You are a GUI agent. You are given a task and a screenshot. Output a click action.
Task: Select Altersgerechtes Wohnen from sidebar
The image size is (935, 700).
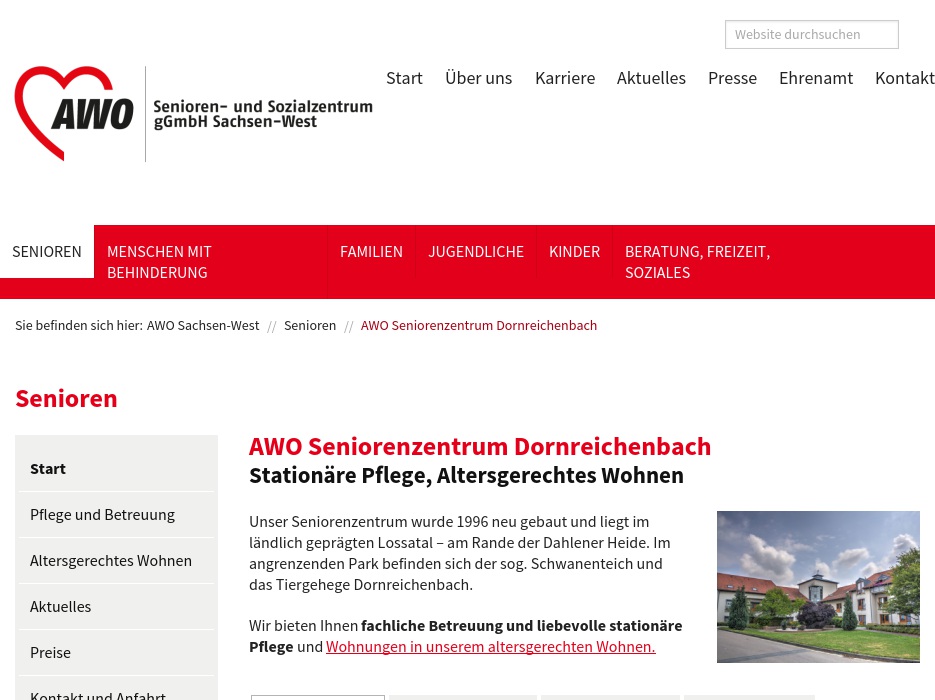[x=111, y=560]
